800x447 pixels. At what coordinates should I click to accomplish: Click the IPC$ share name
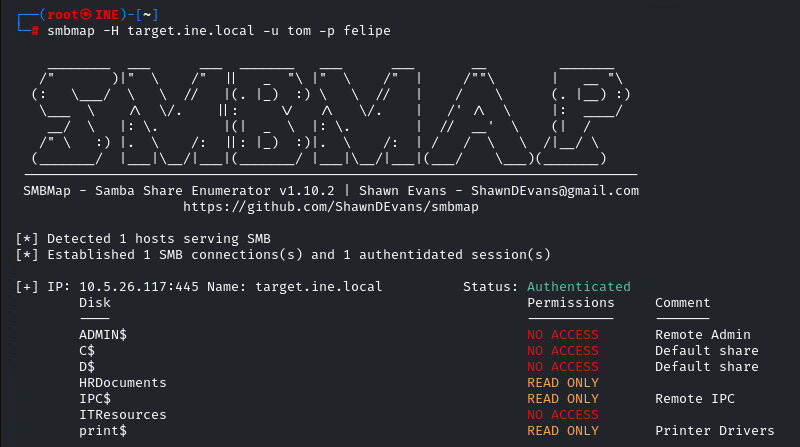95,399
